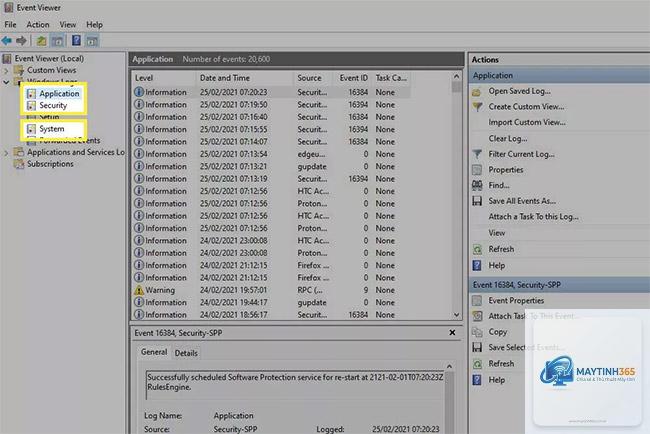Sort by the Source column header

click(313, 78)
